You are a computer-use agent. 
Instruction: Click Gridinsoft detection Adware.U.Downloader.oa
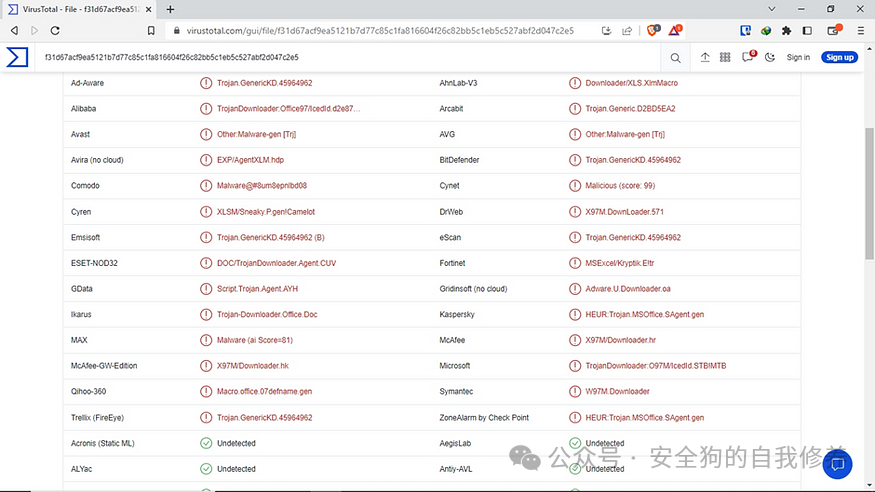tap(628, 289)
